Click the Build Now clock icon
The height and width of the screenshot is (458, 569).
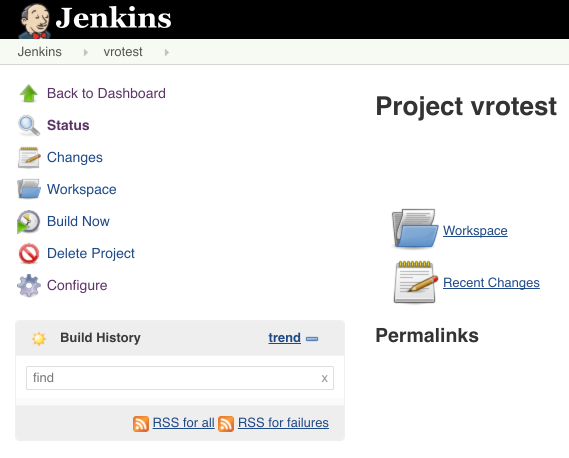coord(28,221)
